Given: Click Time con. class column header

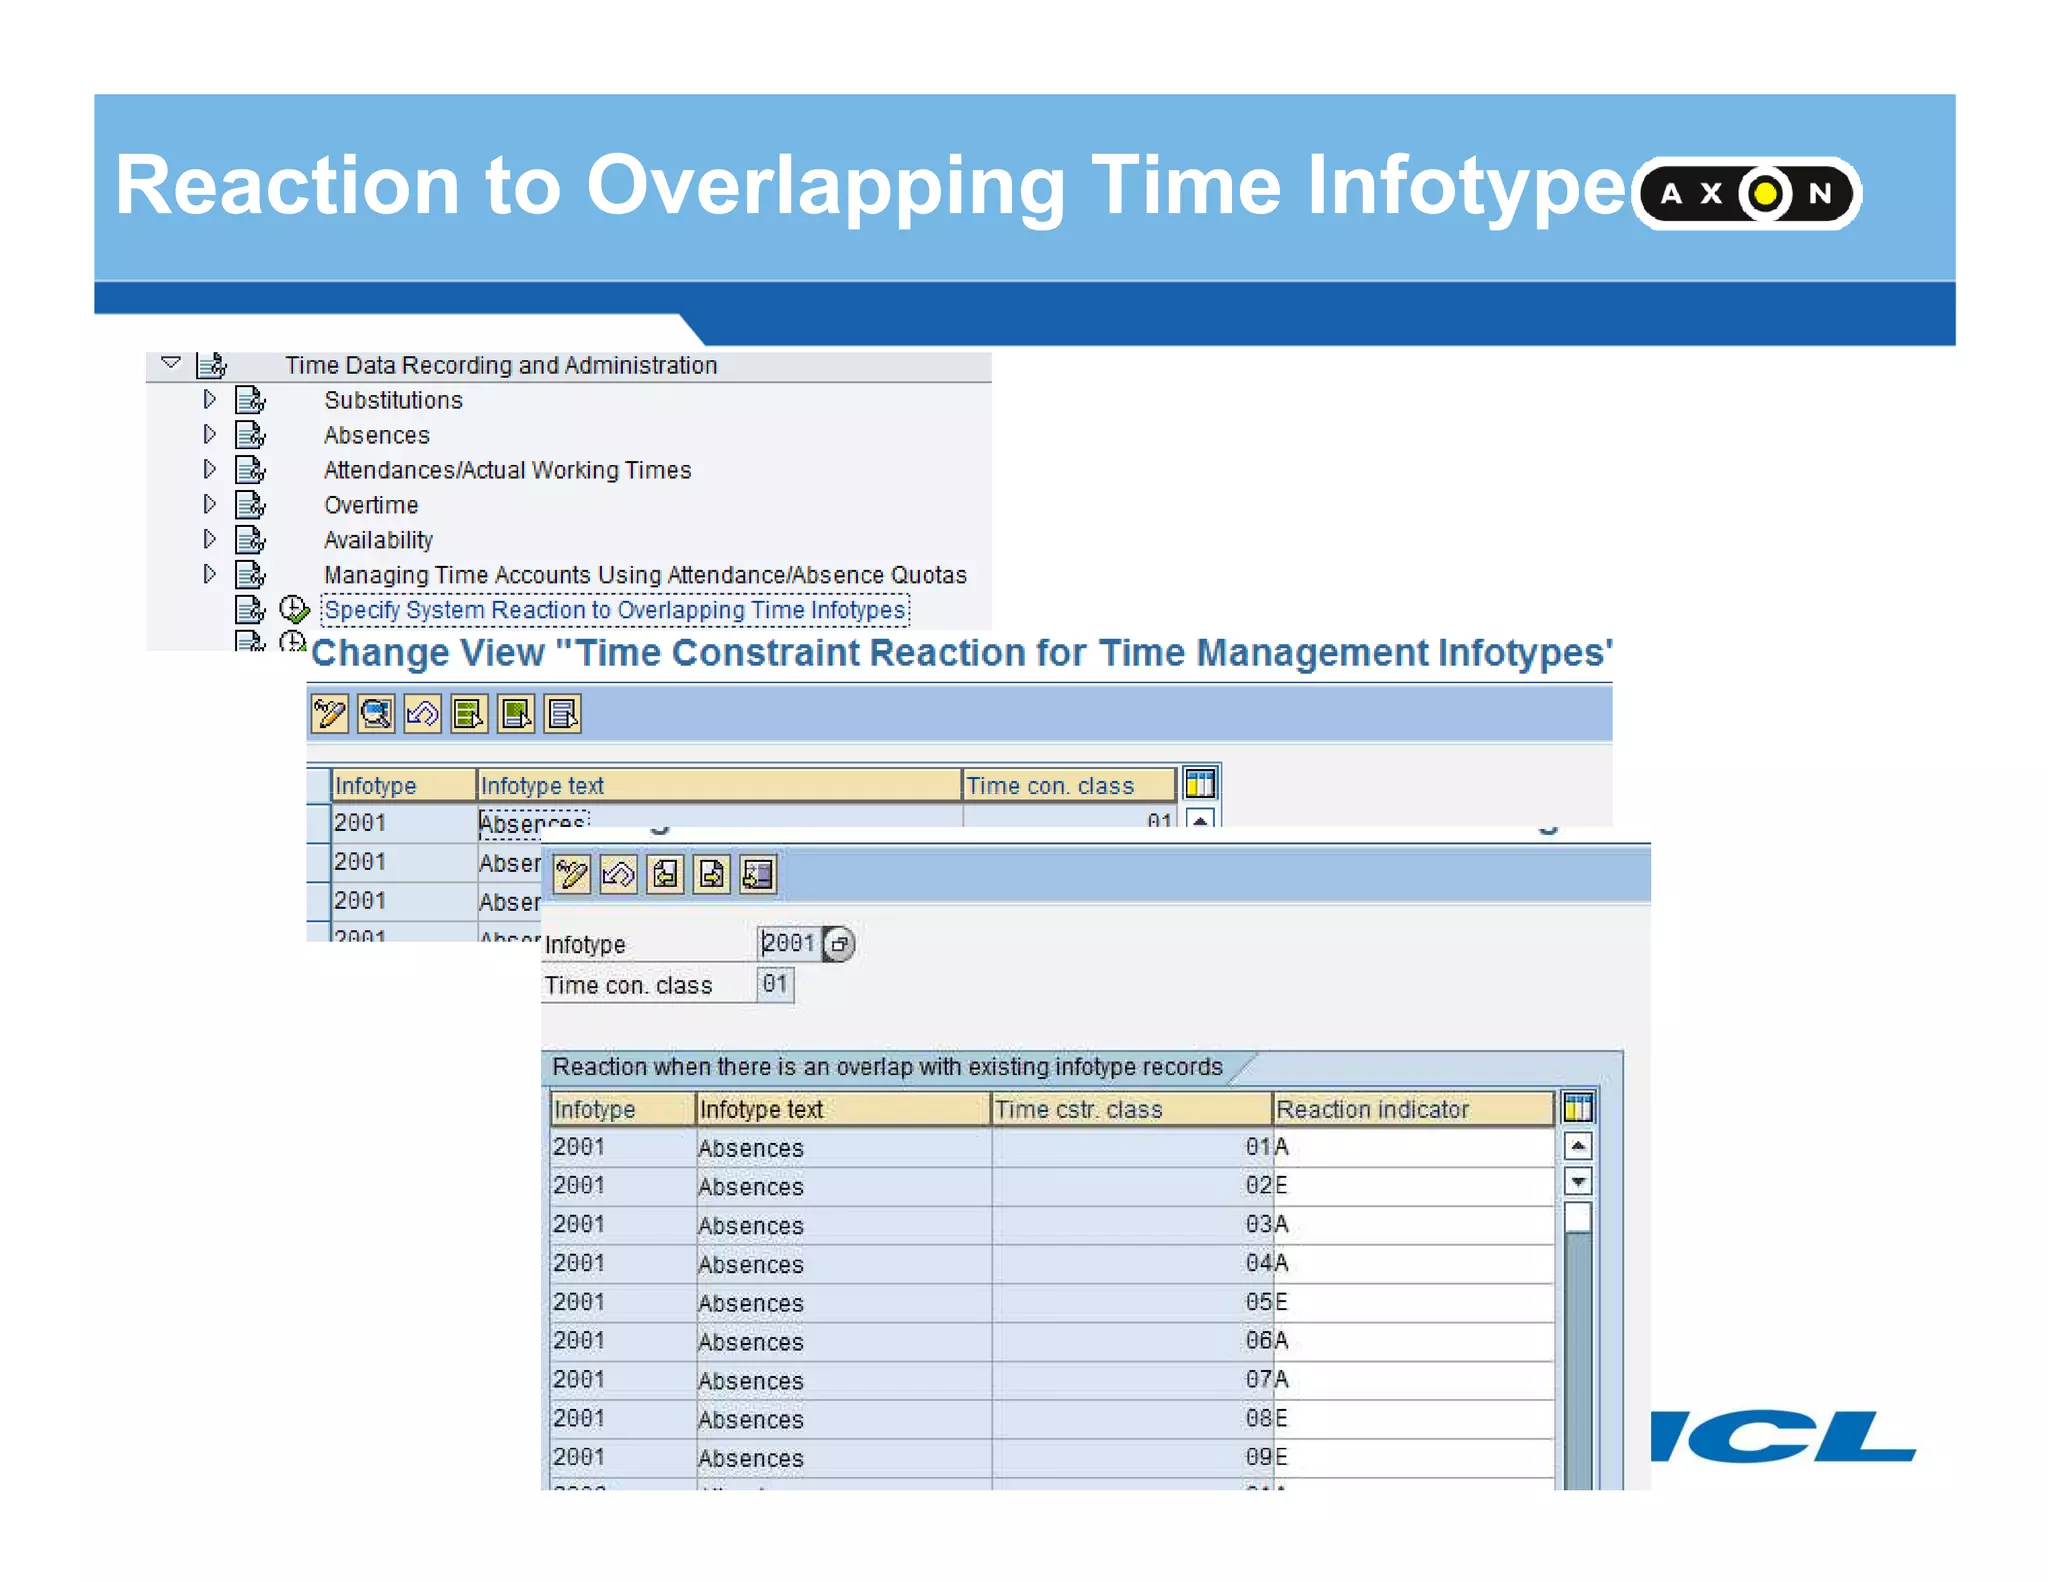Looking at the screenshot, I should [1069, 785].
